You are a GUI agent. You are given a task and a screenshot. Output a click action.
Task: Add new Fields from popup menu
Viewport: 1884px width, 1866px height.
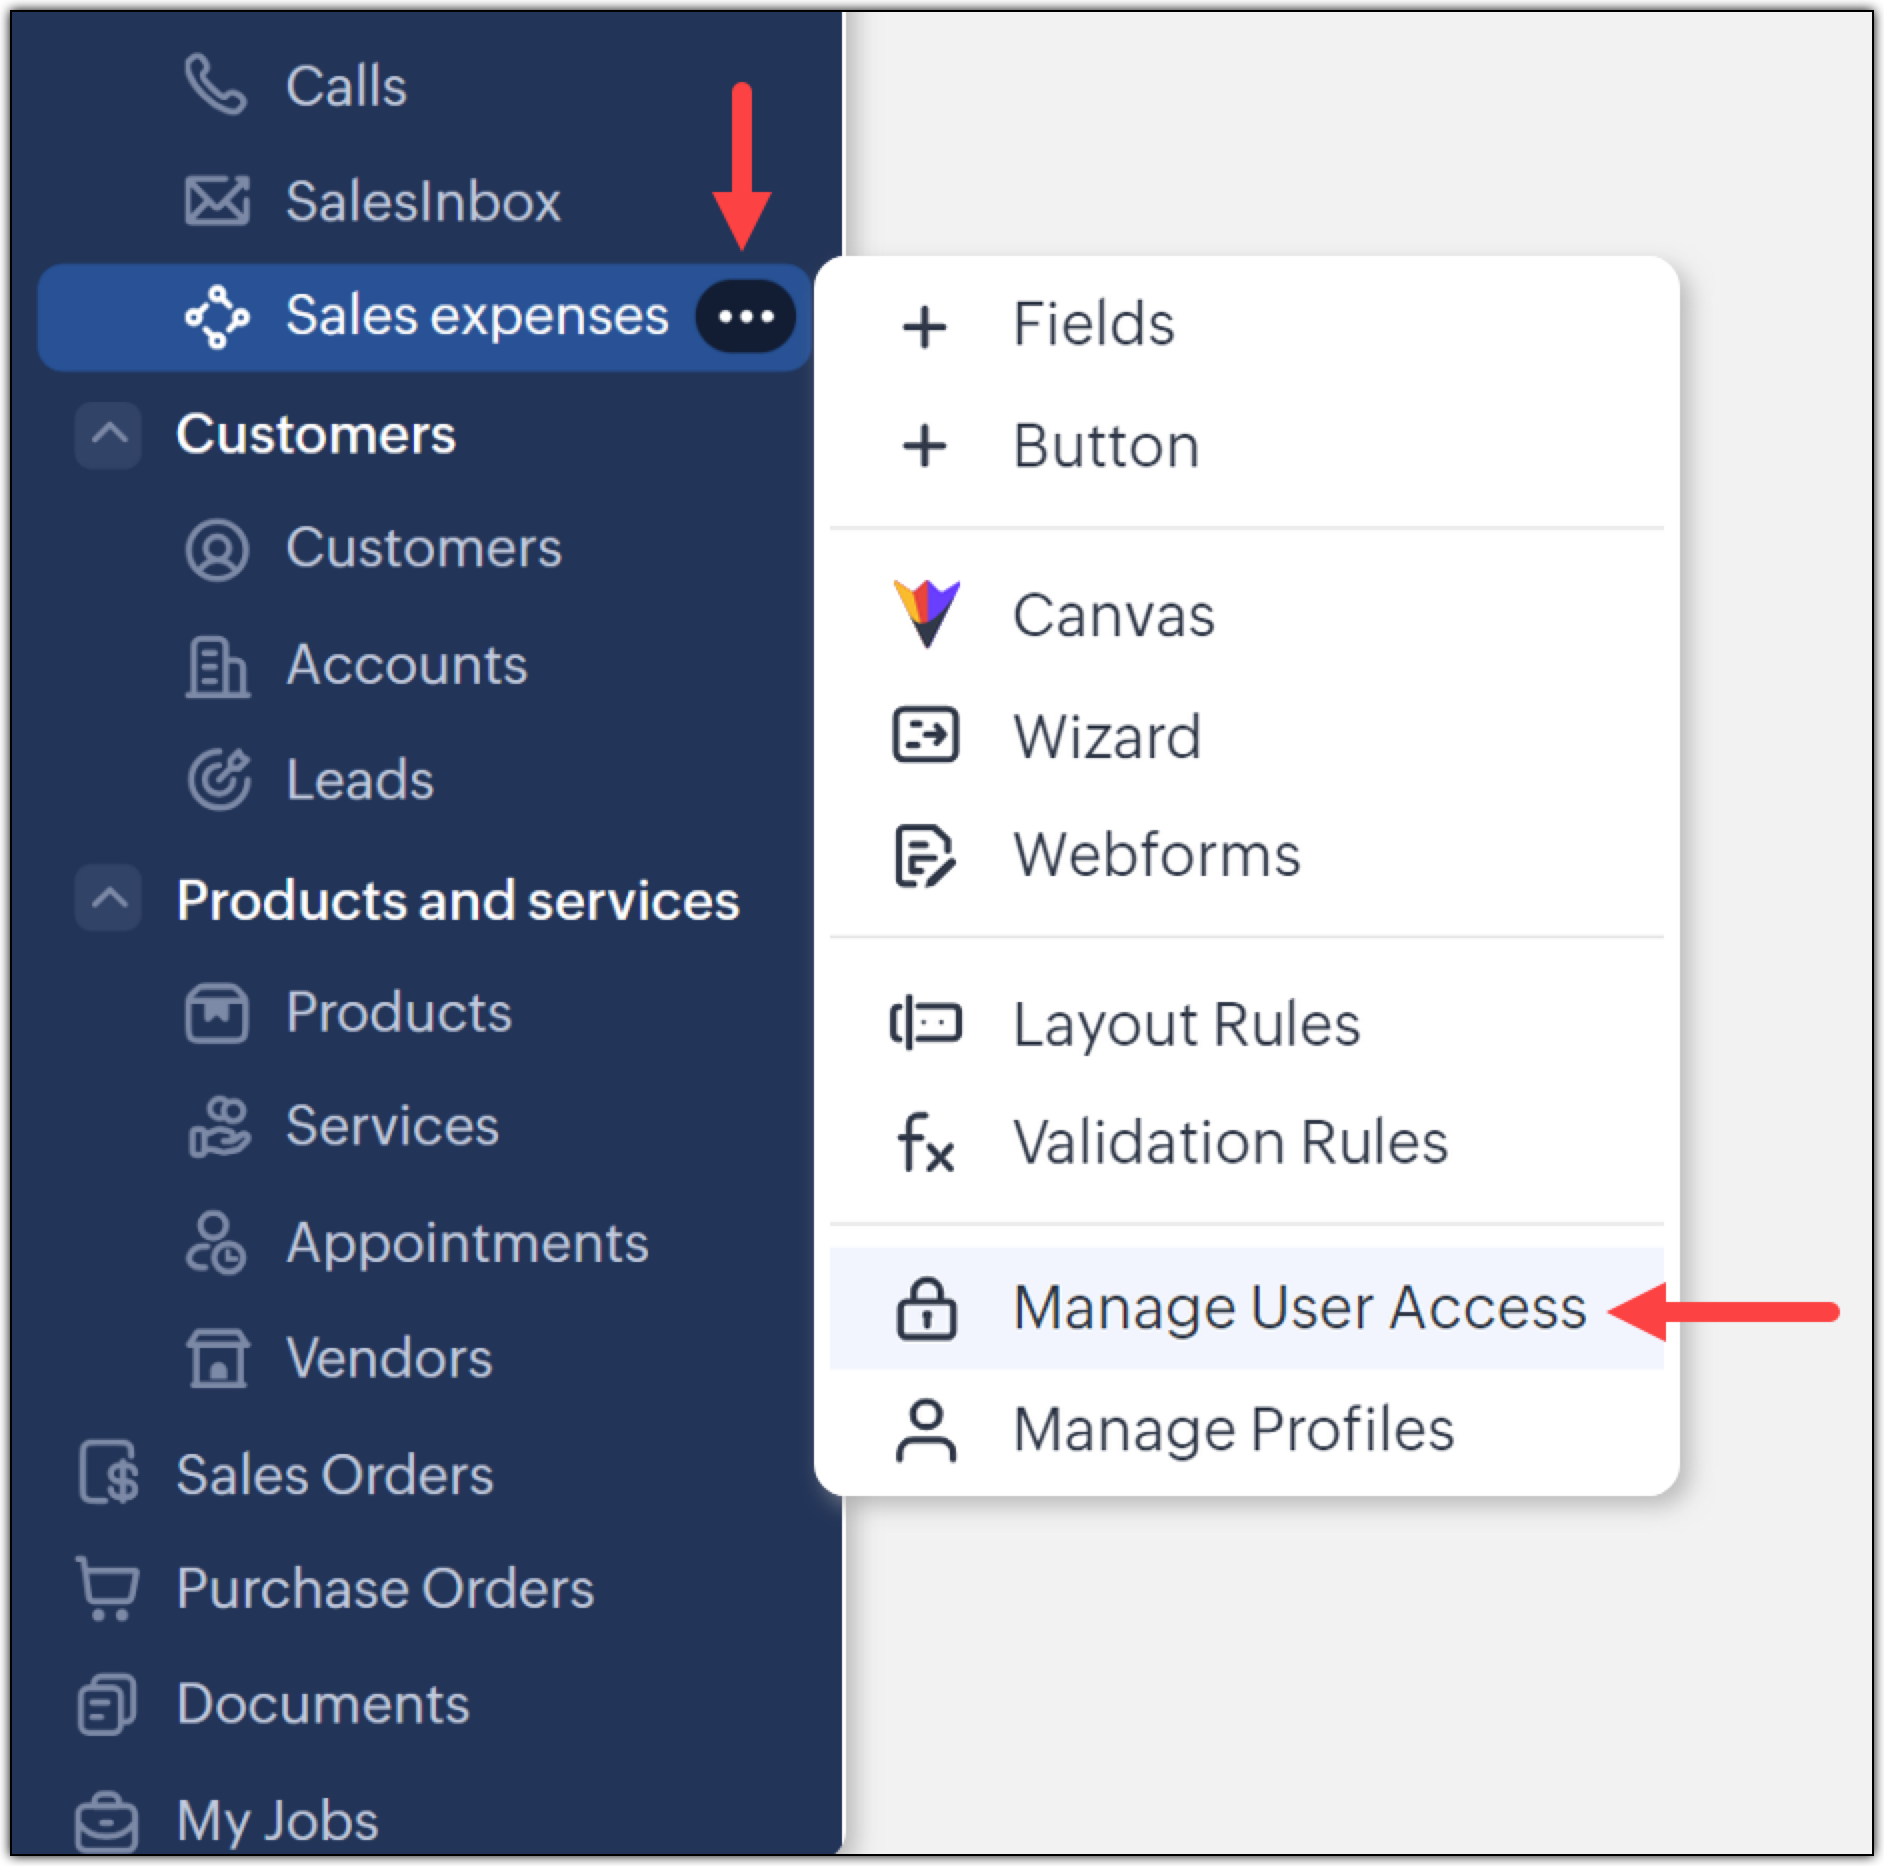[1093, 325]
